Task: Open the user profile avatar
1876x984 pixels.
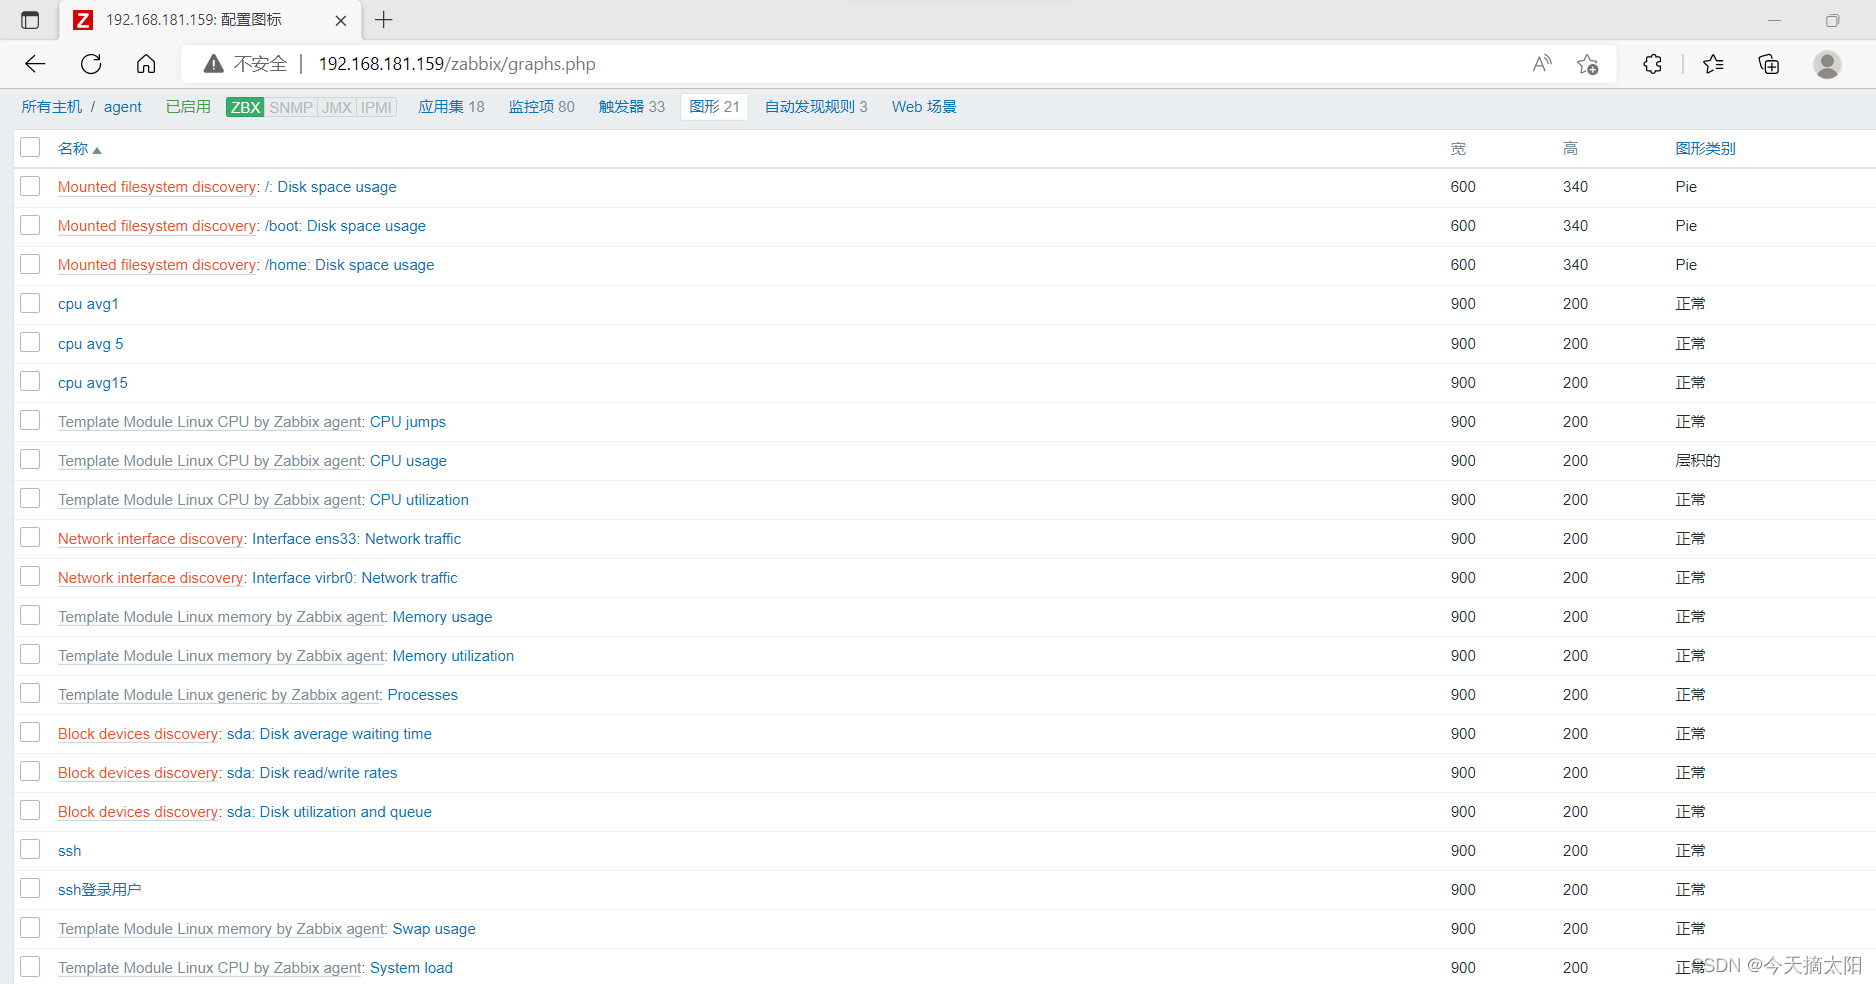Action: [1827, 64]
